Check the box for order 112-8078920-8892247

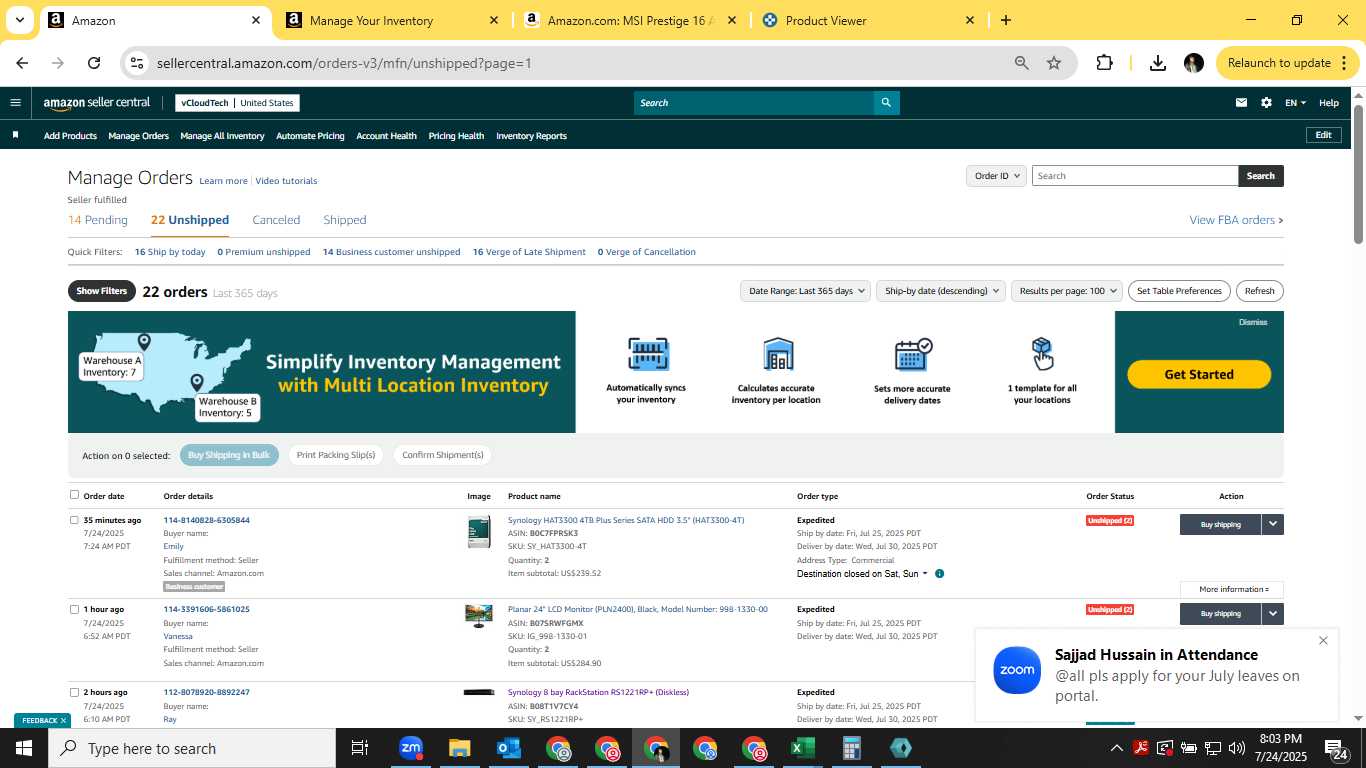pyautogui.click(x=74, y=692)
